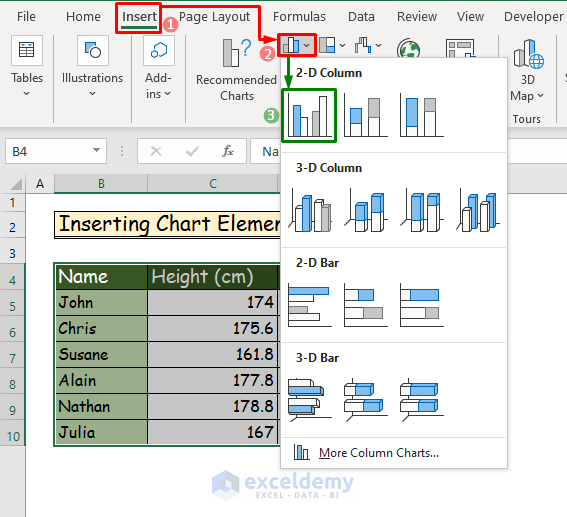The height and width of the screenshot is (517, 567).
Task: Click the formula bar text field
Action: click(x=266, y=151)
